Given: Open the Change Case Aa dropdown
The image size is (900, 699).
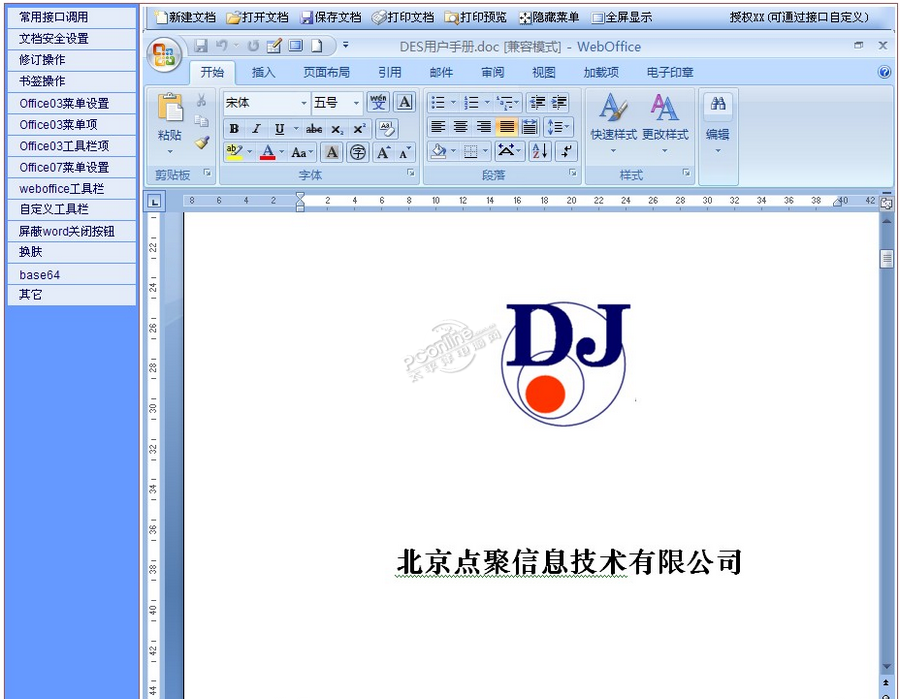Looking at the screenshot, I should click(x=302, y=152).
